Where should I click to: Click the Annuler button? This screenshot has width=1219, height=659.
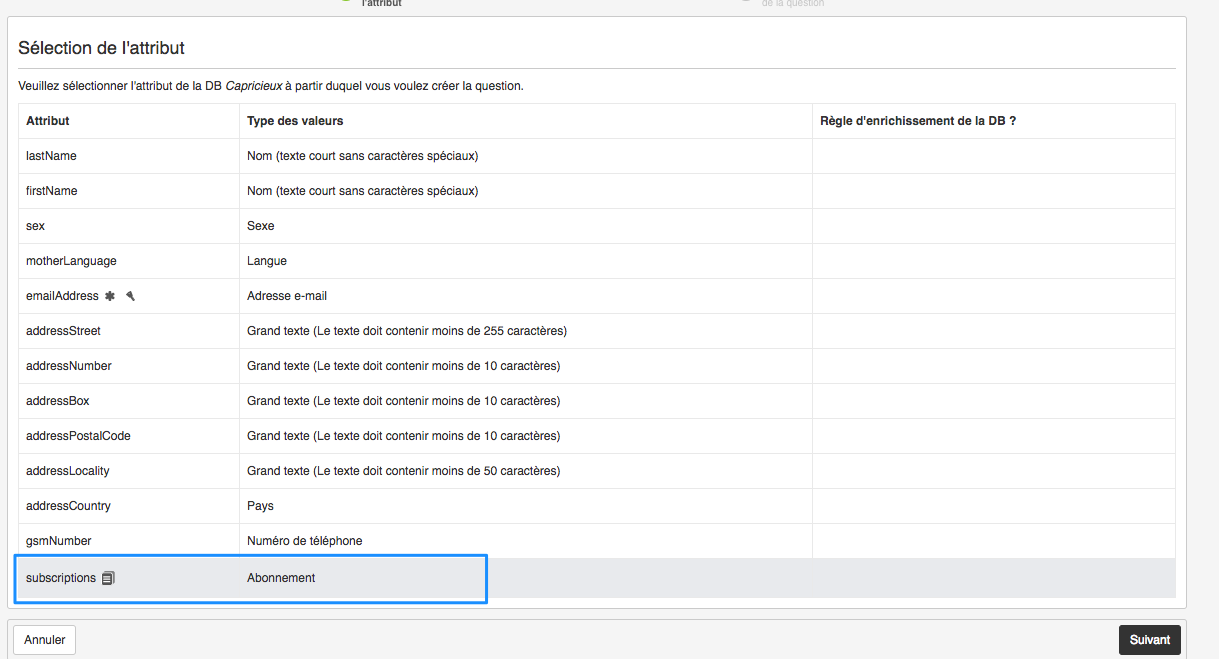(43, 639)
